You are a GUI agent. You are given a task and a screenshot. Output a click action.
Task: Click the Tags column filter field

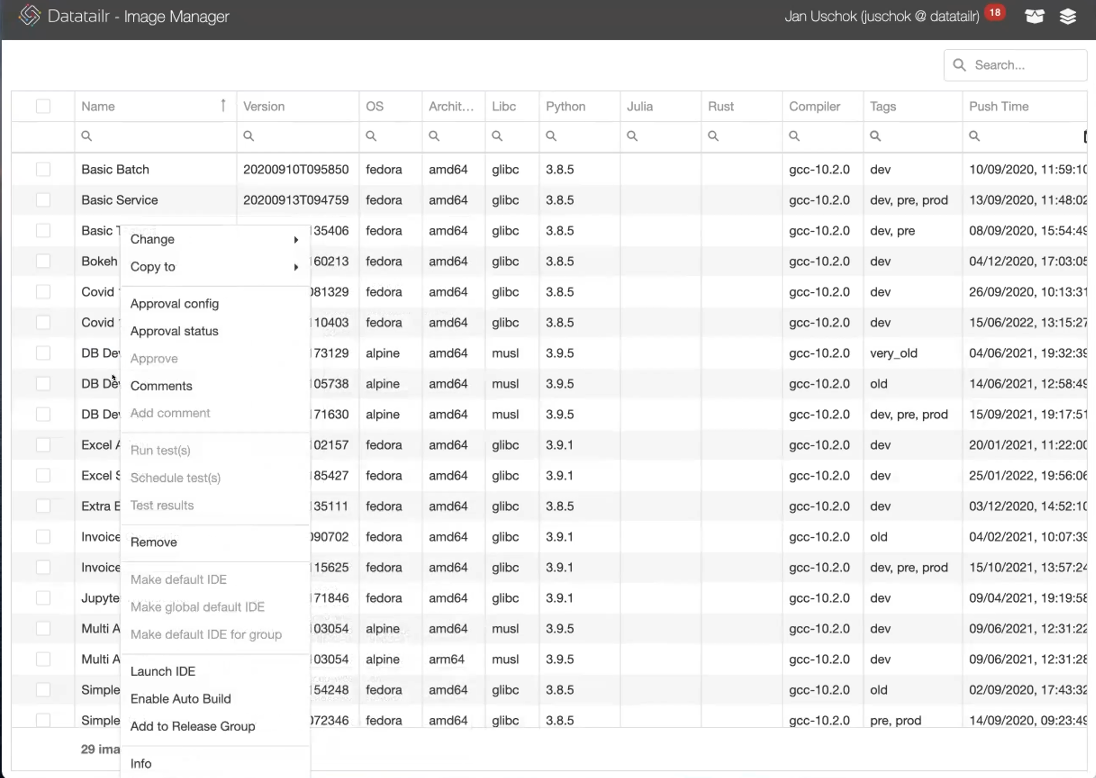point(913,136)
